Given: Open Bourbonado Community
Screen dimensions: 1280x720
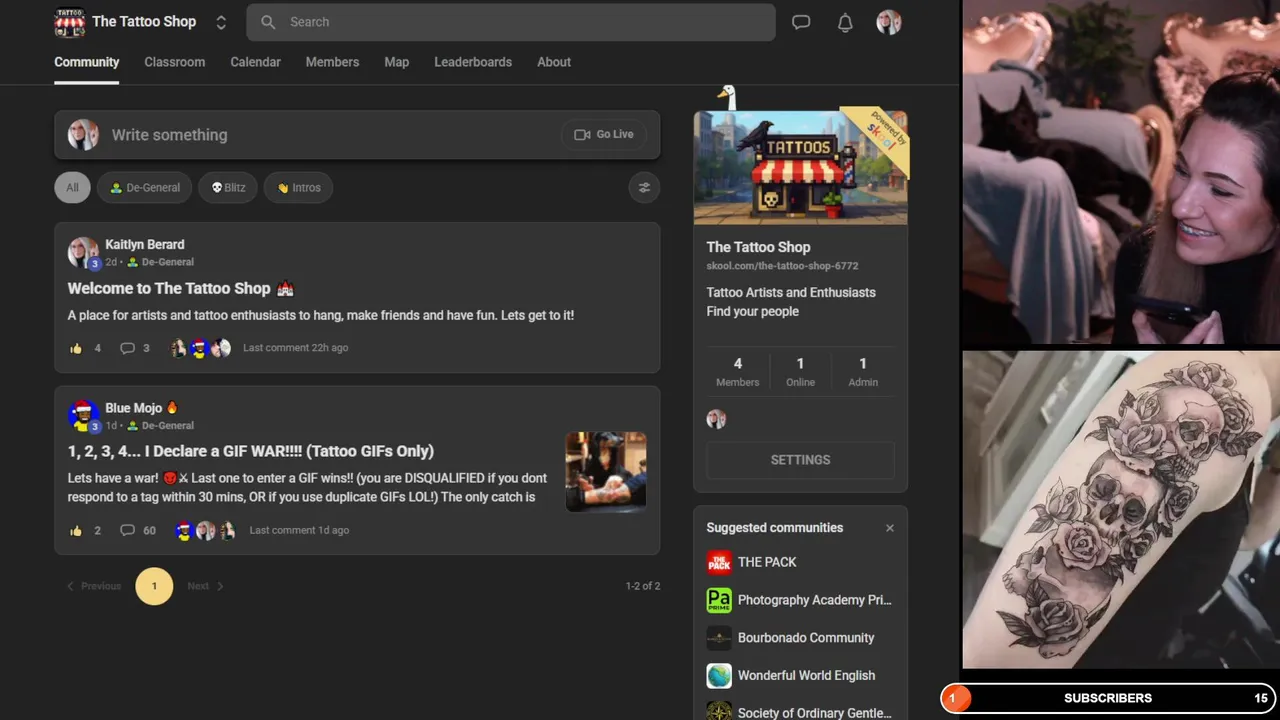Looking at the screenshot, I should 806,638.
